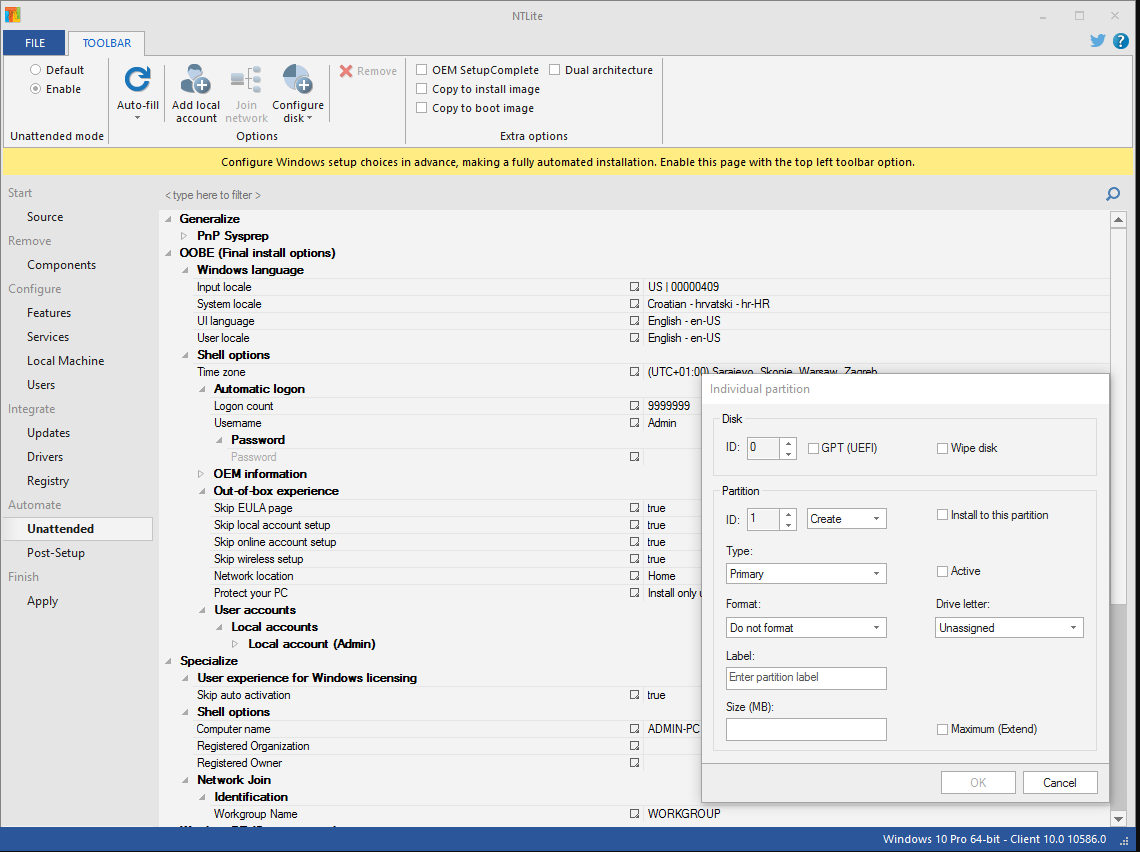
Task: Click the Join network icon
Action: tap(246, 79)
